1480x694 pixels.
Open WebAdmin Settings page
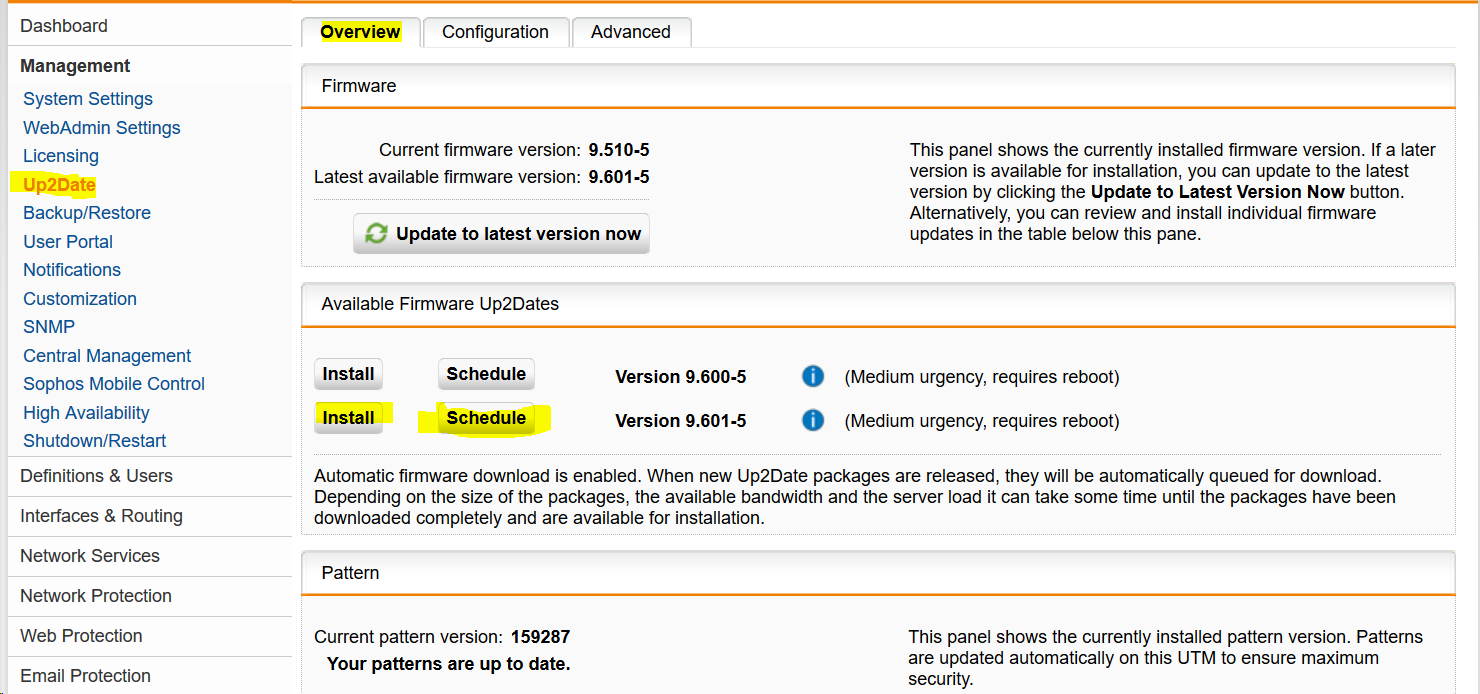(x=102, y=128)
